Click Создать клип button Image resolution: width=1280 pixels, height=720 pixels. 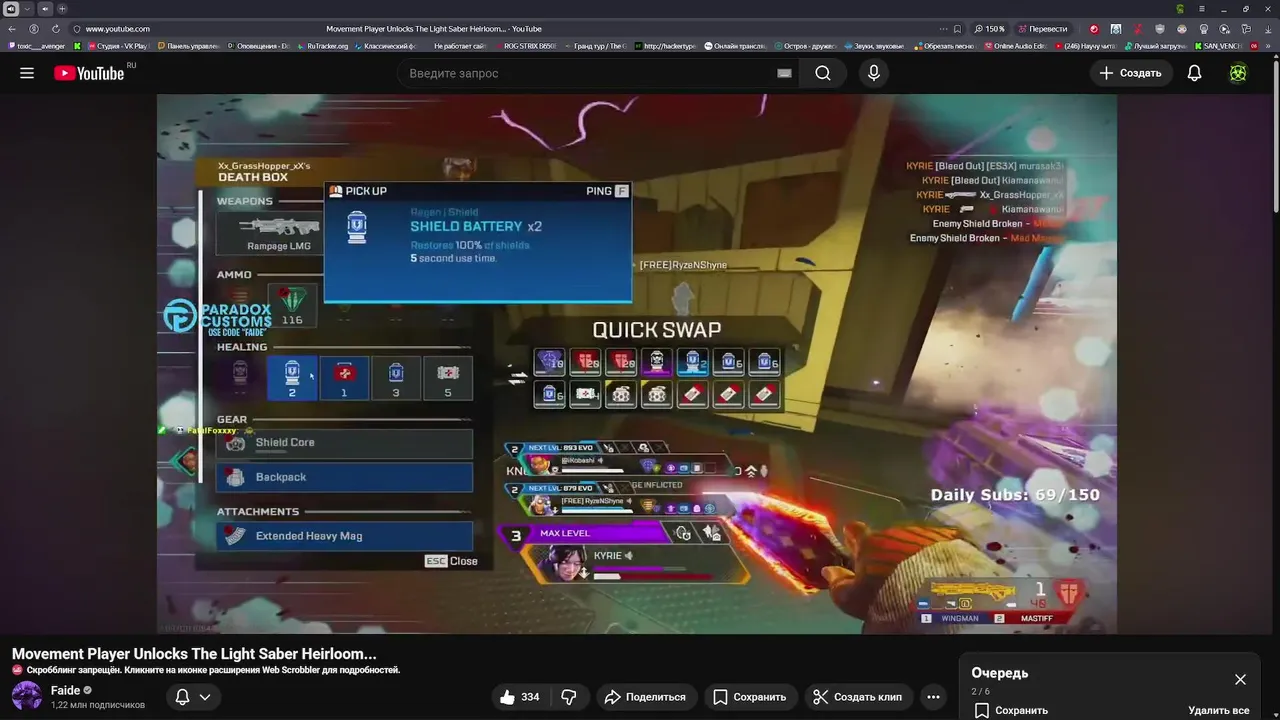tap(857, 697)
